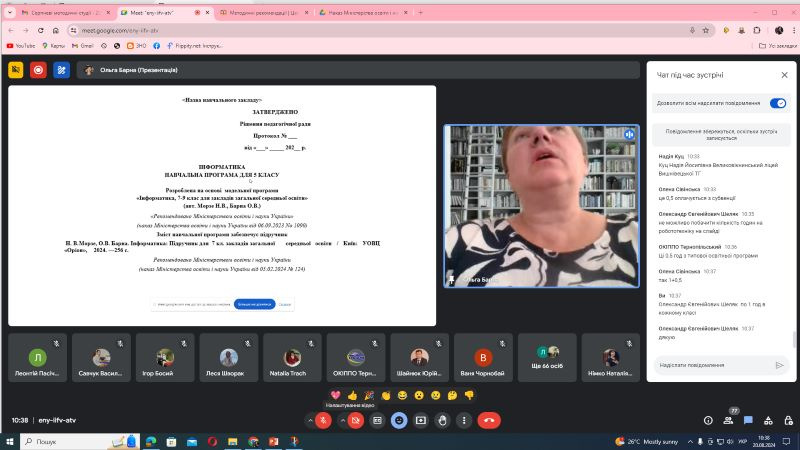This screenshot has width=800, height=450.
Task: Toggle closed captions (CC) button
Action: [377, 420]
